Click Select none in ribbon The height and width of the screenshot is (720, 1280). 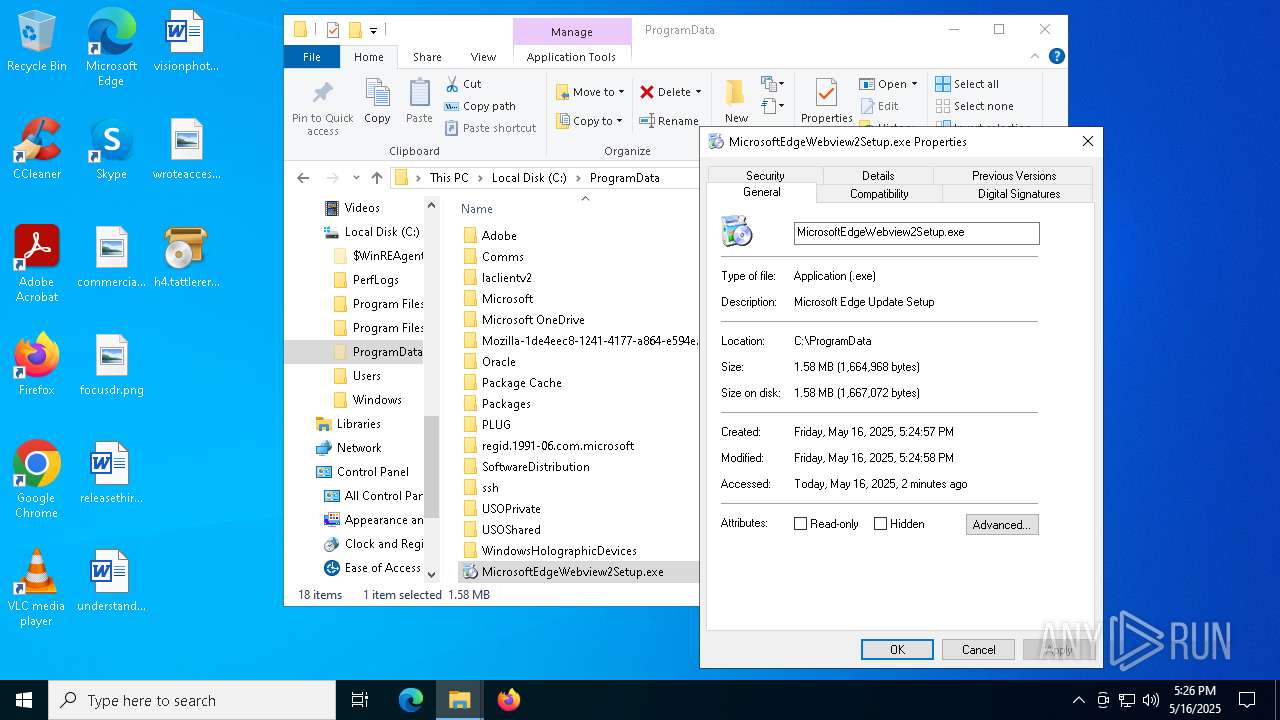pos(974,106)
